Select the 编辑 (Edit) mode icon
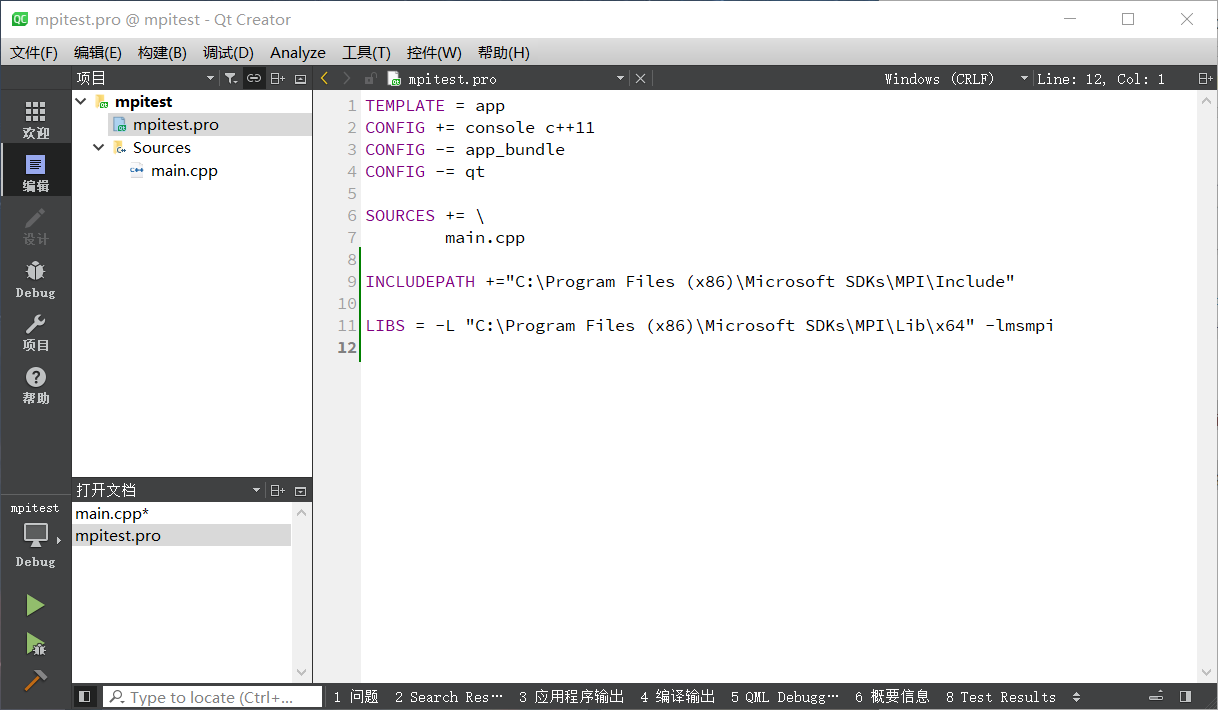The height and width of the screenshot is (710, 1218). pyautogui.click(x=35, y=170)
